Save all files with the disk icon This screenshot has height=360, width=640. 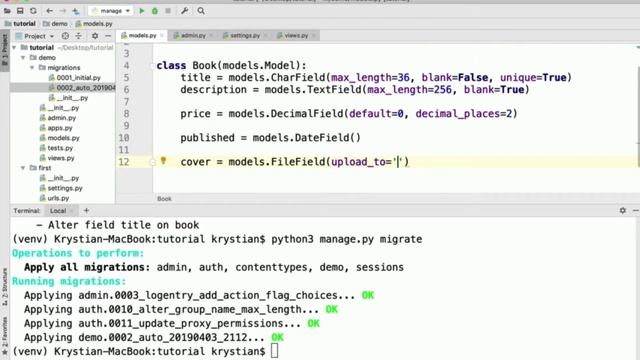pos(20,11)
